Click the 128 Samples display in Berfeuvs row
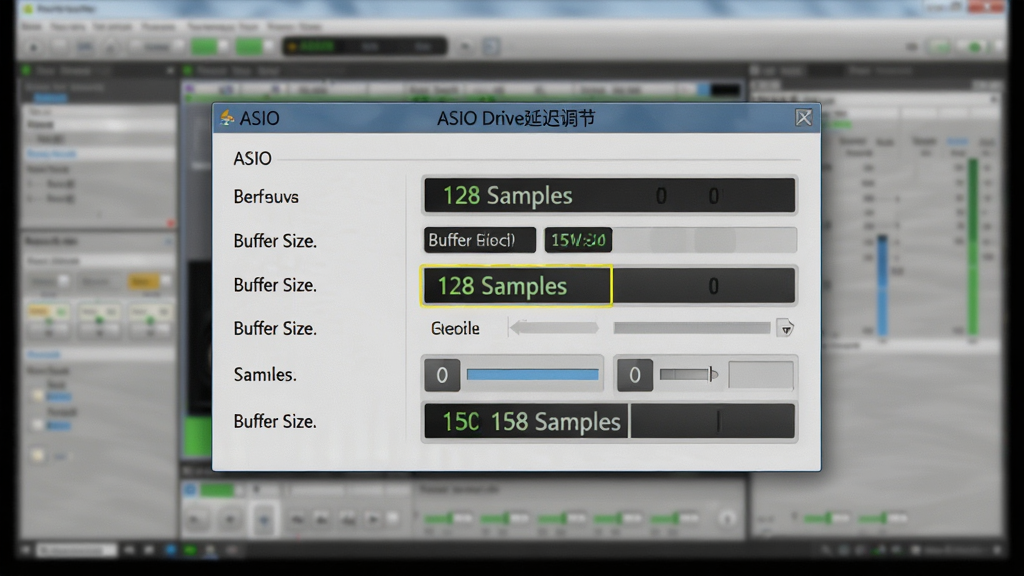Viewport: 1024px width, 576px height. tap(609, 195)
